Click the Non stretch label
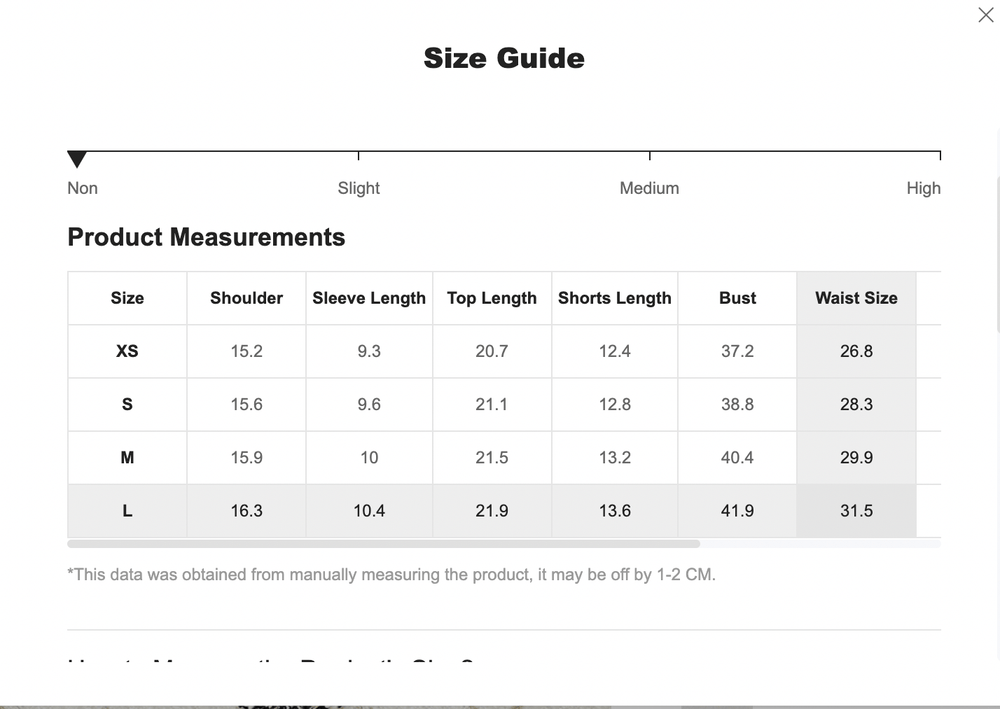This screenshot has height=709, width=1000. click(x=82, y=188)
